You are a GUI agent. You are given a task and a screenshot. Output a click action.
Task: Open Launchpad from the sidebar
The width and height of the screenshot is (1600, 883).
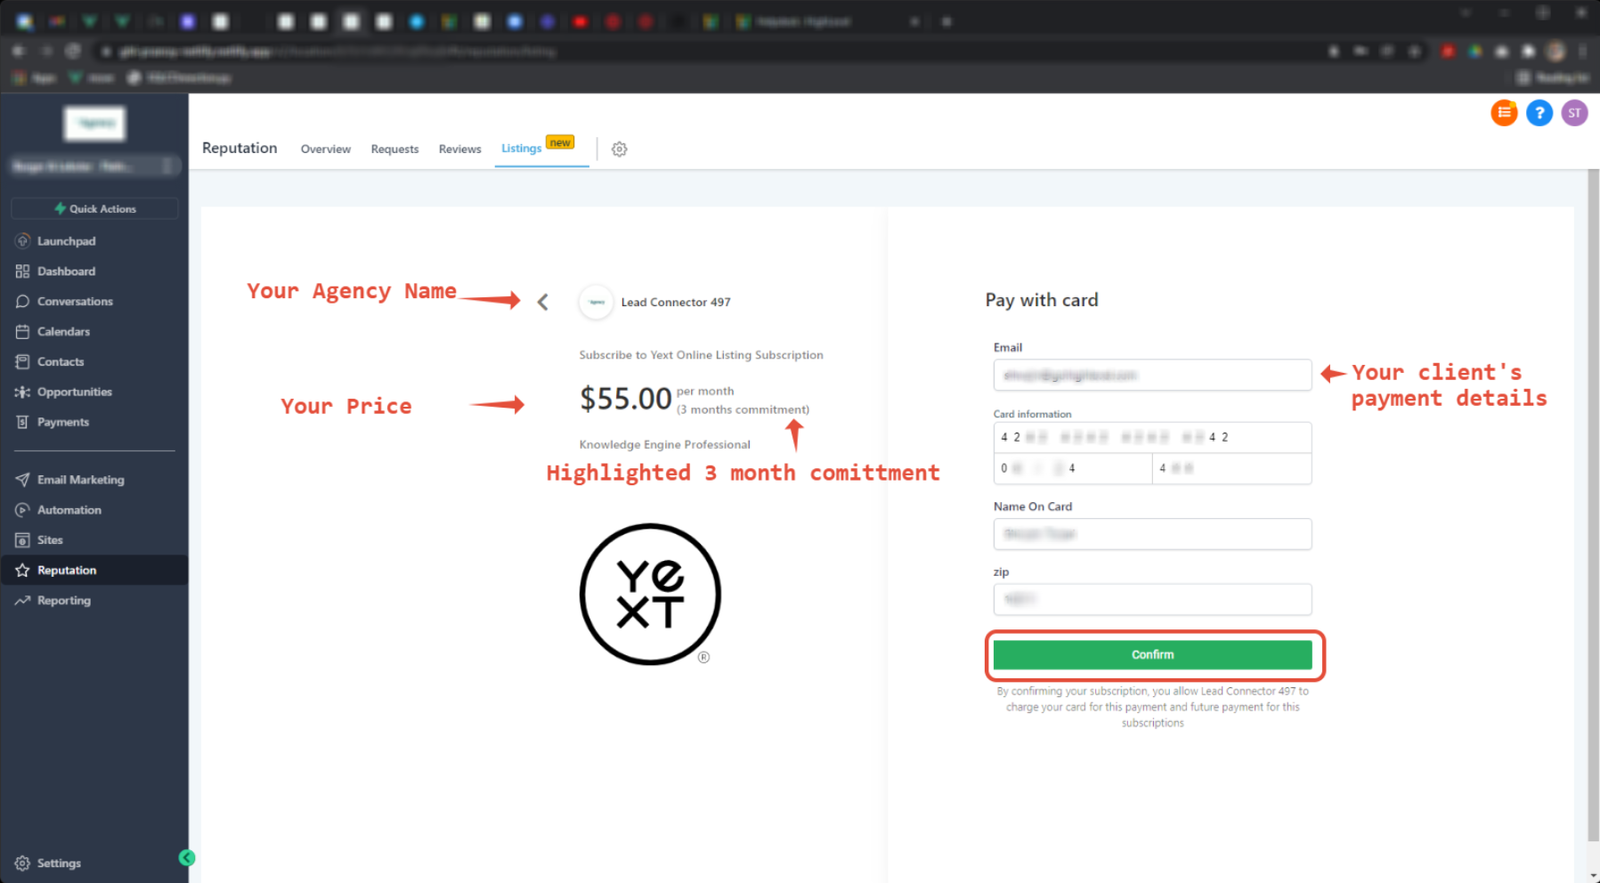pos(66,241)
